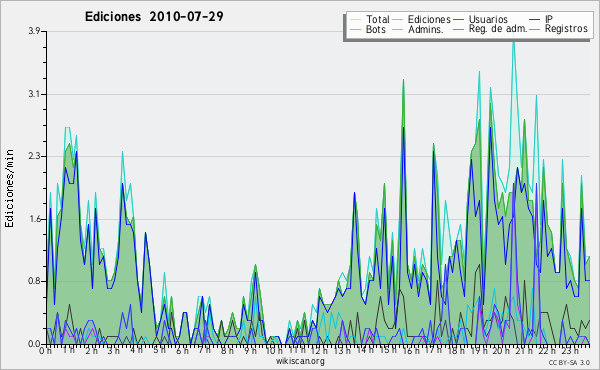Viewport: 600px width, 370px height.
Task: Click the chart title "Ediciones 2010-07-29"
Action: [154, 17]
